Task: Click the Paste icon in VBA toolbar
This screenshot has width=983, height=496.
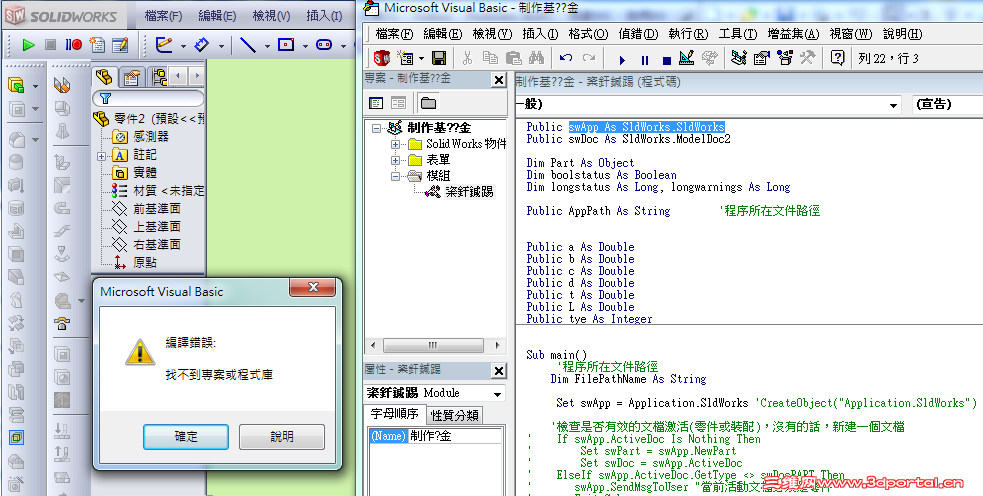Action: [513, 58]
